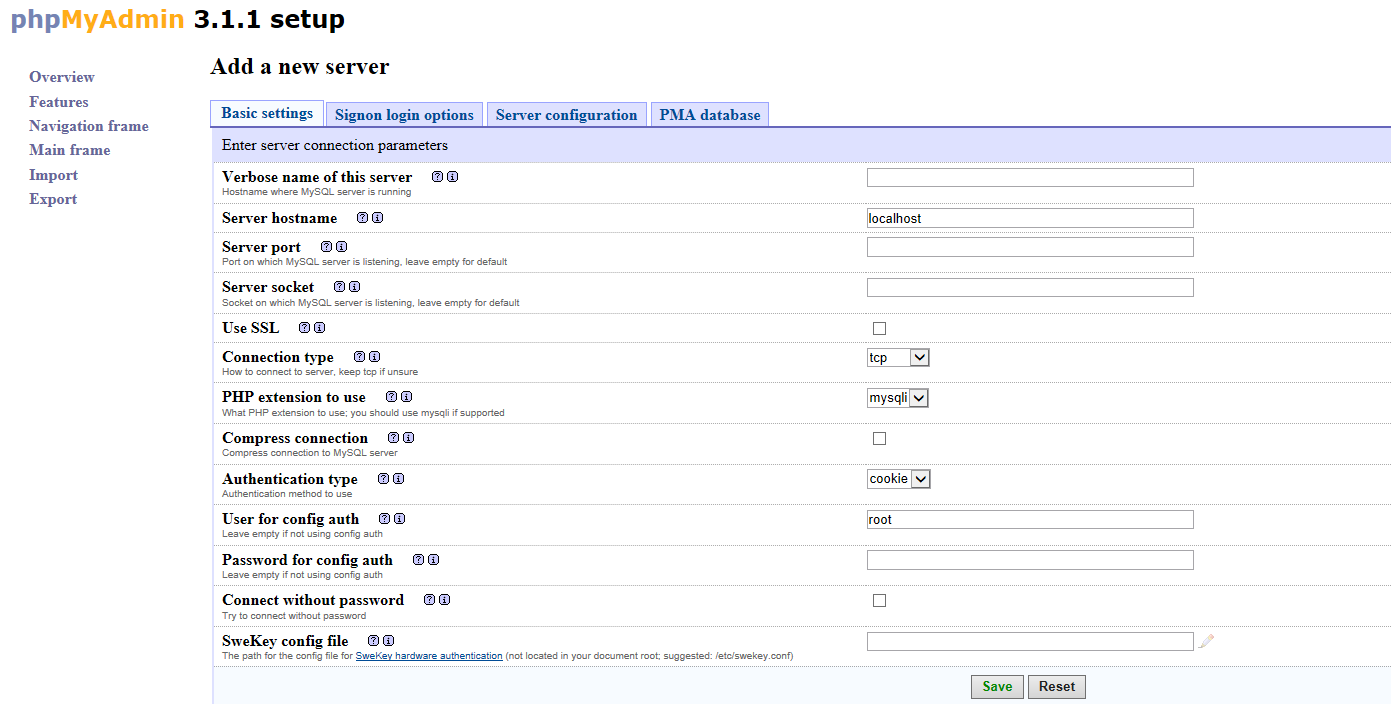Enable Connect without password
1391x704 pixels.
coord(879,599)
